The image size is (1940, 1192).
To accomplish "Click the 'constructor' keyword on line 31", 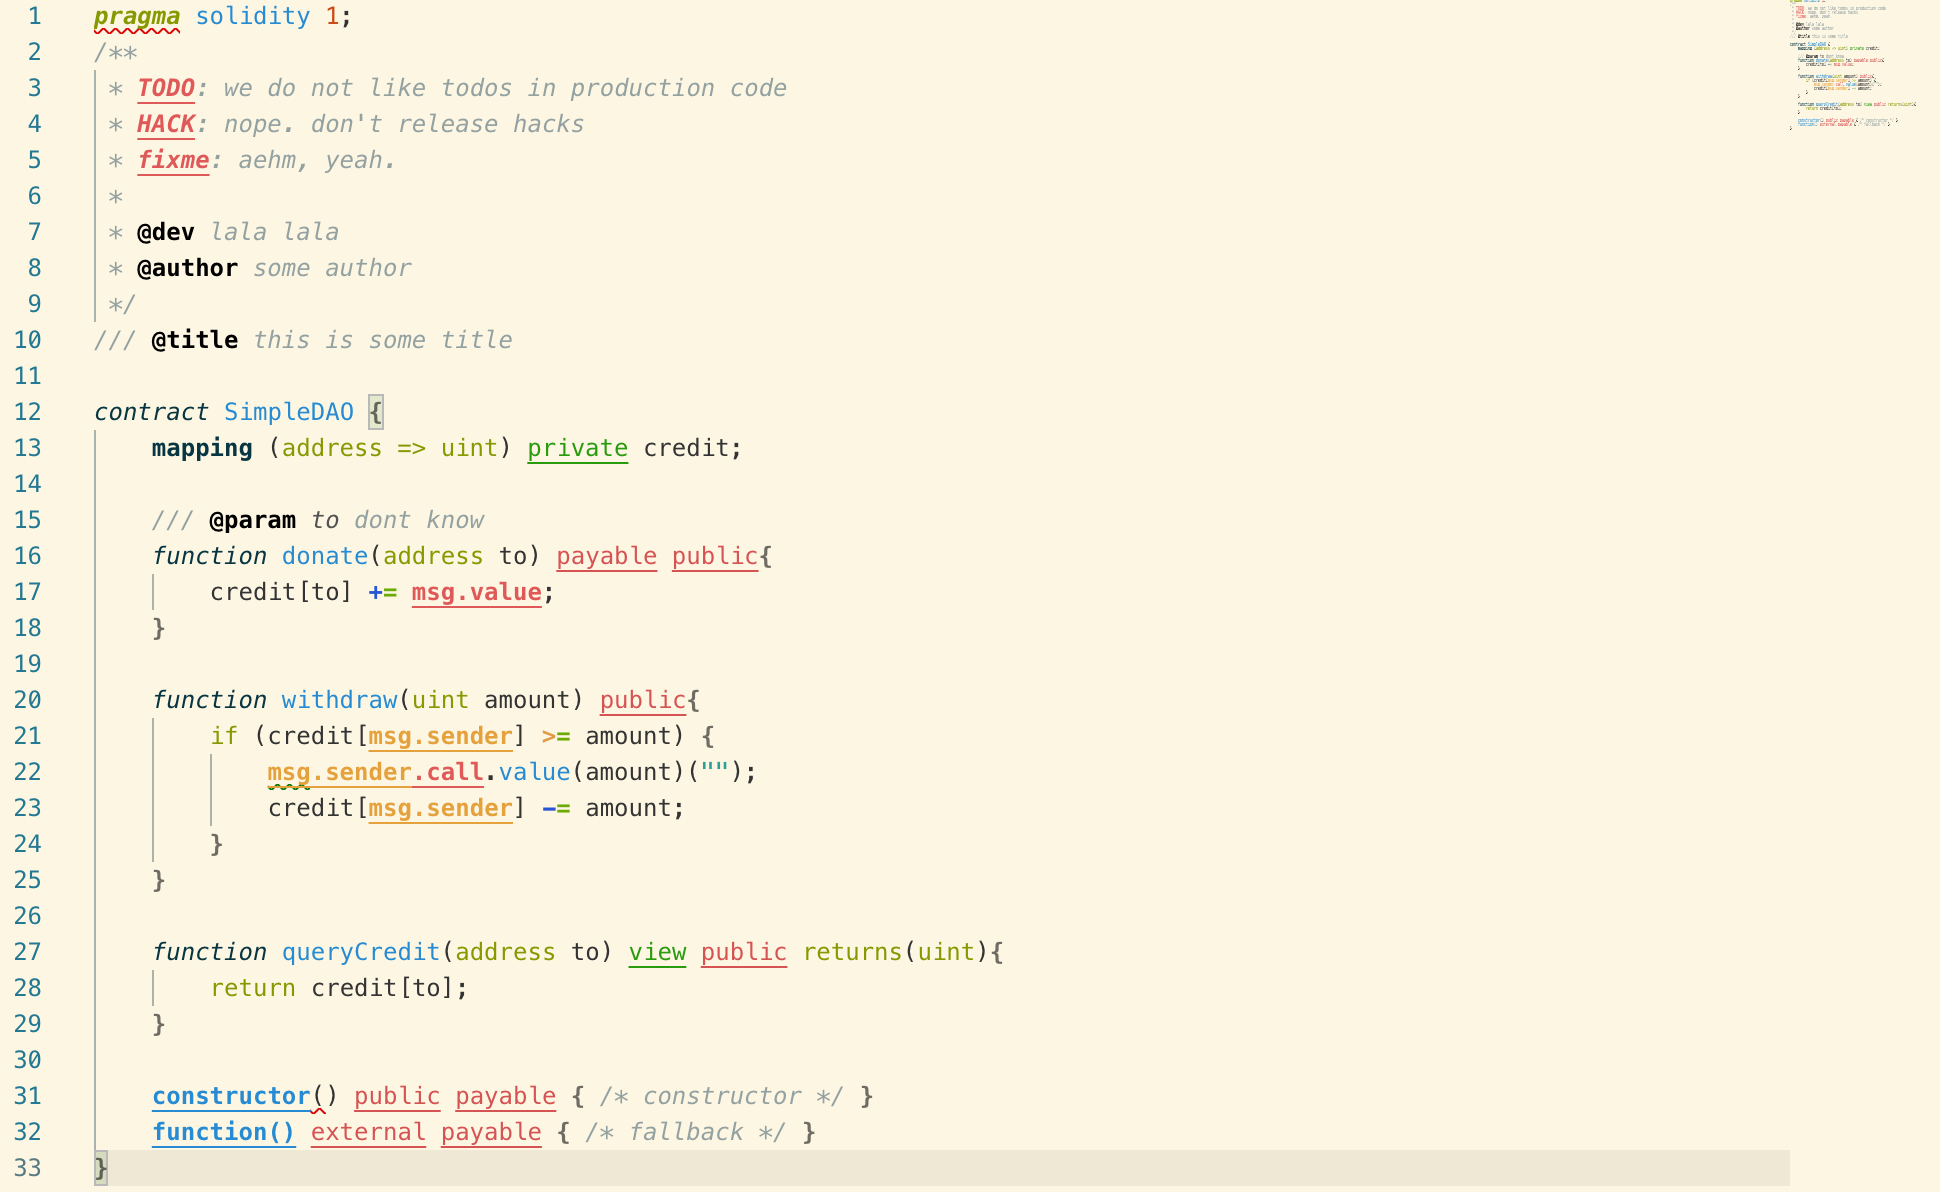I will click(231, 1097).
